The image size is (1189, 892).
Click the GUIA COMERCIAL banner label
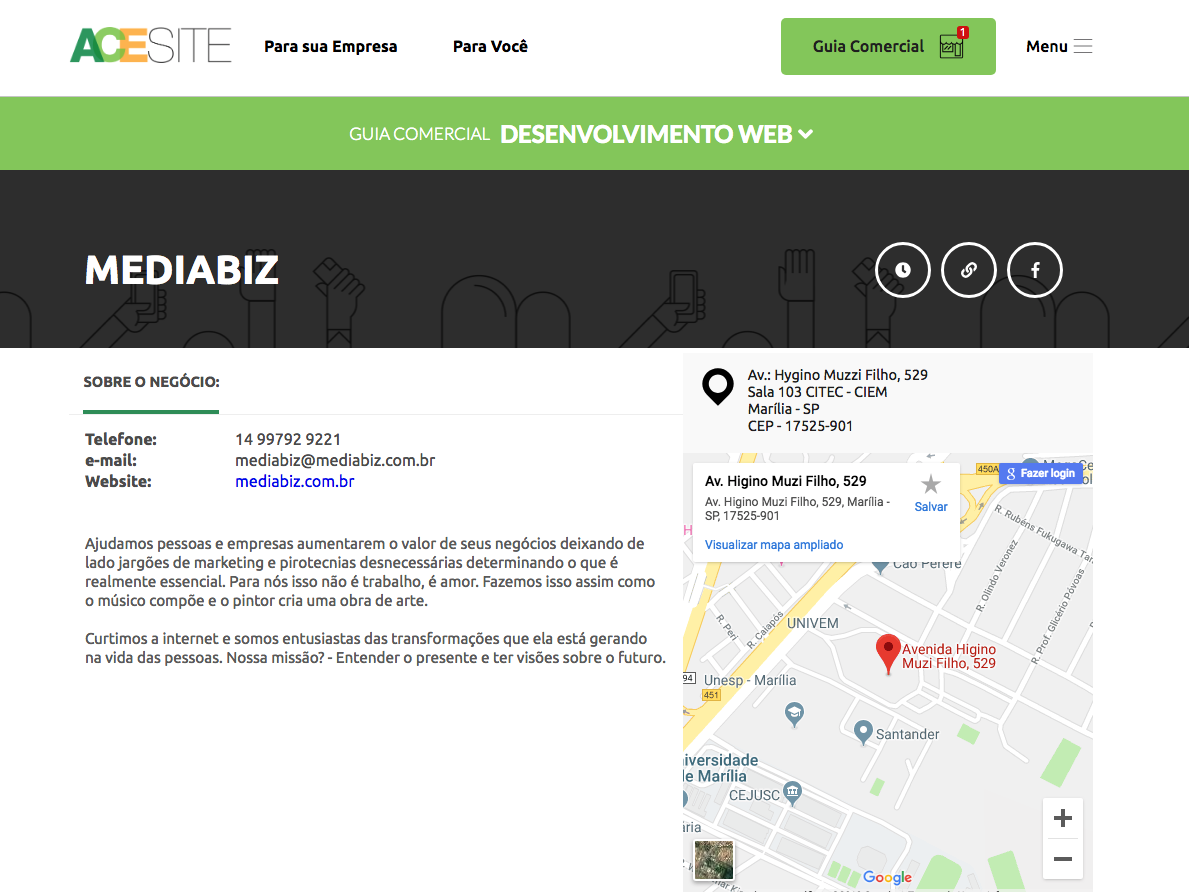419,134
